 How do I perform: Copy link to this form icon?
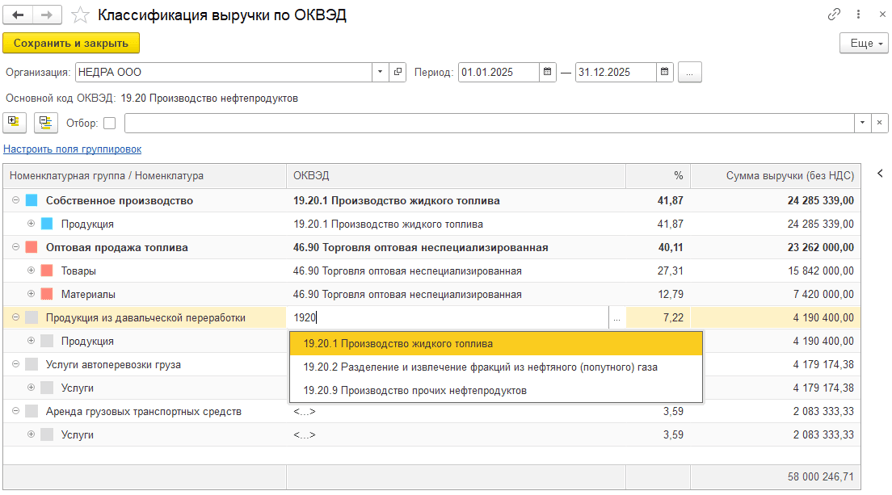coord(834,15)
